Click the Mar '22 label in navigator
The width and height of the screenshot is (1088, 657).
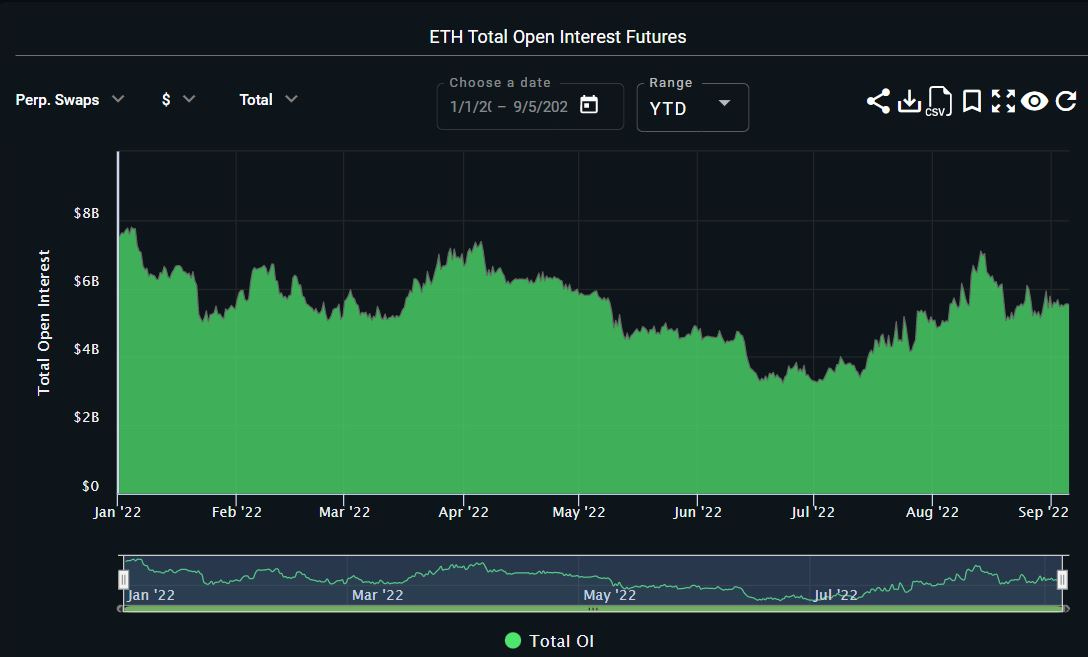pyautogui.click(x=377, y=595)
